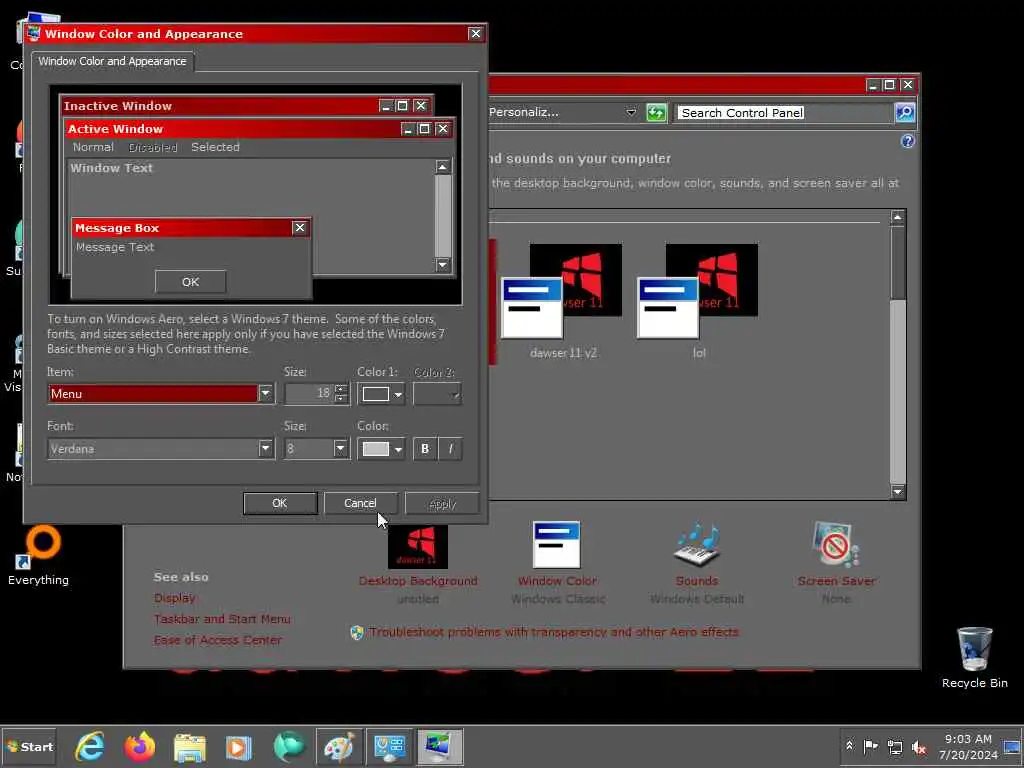This screenshot has height=768, width=1024.
Task: Toggle Italic font button
Action: tap(451, 449)
